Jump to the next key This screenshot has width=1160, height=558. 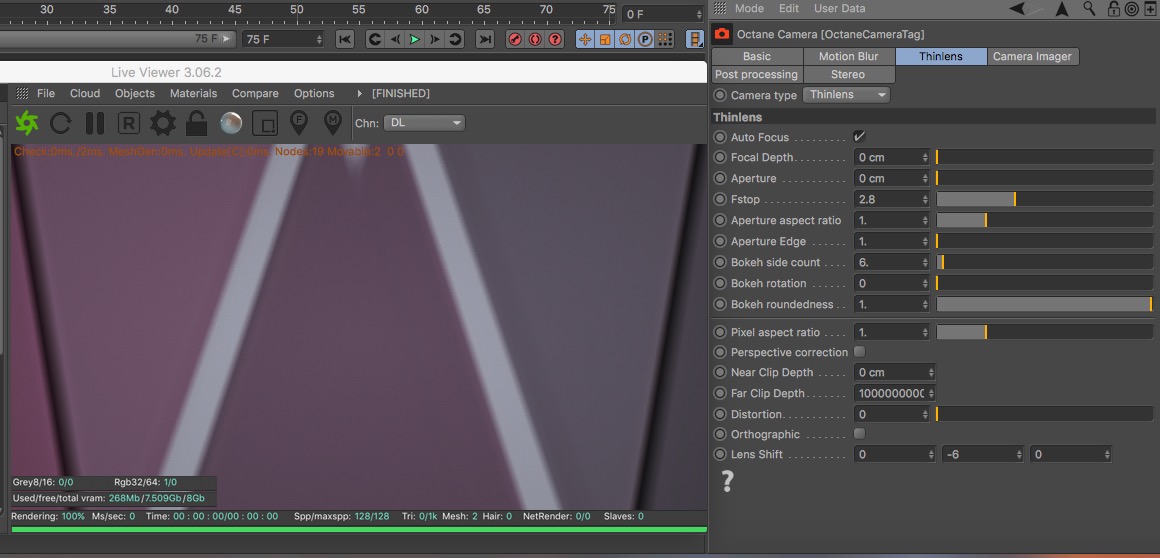pyautogui.click(x=455, y=39)
